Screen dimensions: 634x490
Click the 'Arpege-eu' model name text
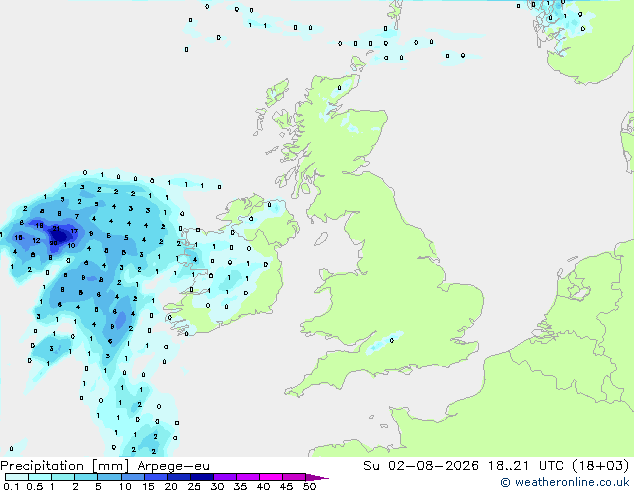[173, 466]
